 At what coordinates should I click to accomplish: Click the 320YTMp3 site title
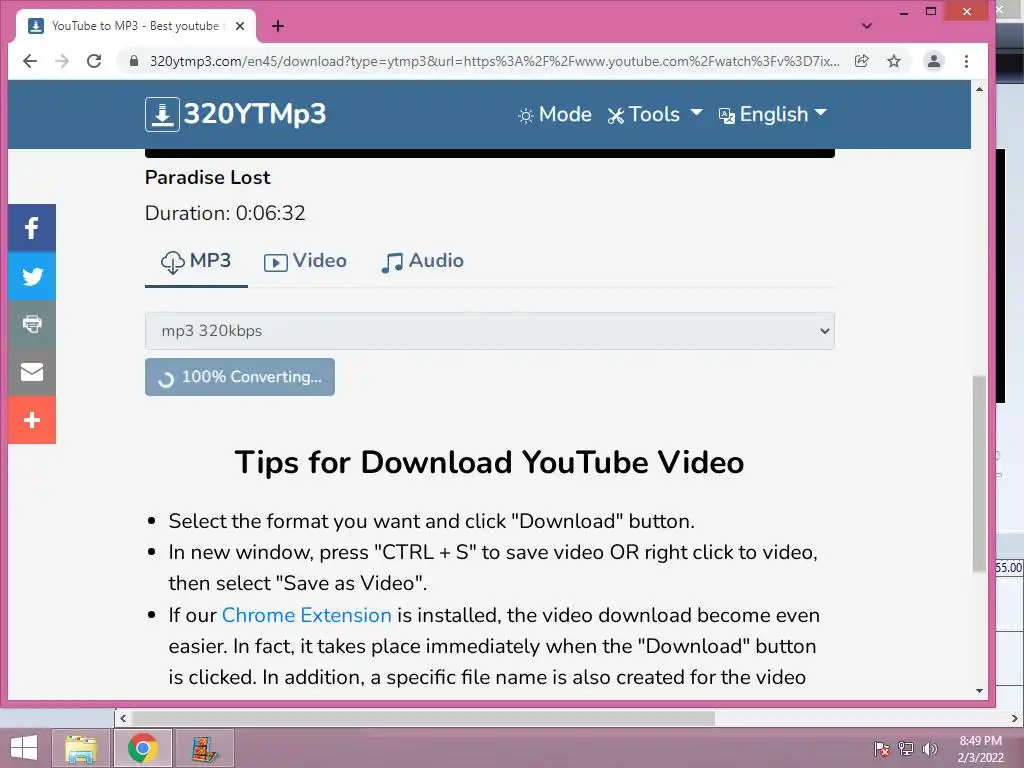point(255,114)
